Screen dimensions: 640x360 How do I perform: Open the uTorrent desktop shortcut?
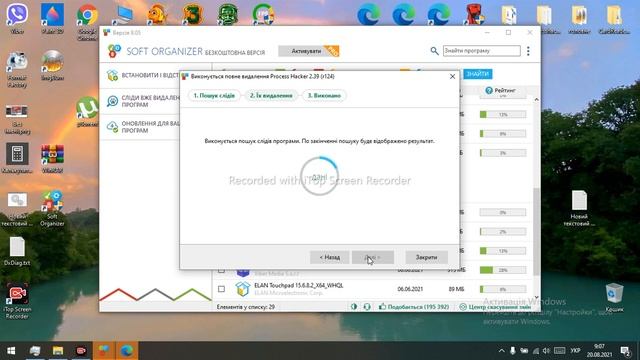click(87, 112)
